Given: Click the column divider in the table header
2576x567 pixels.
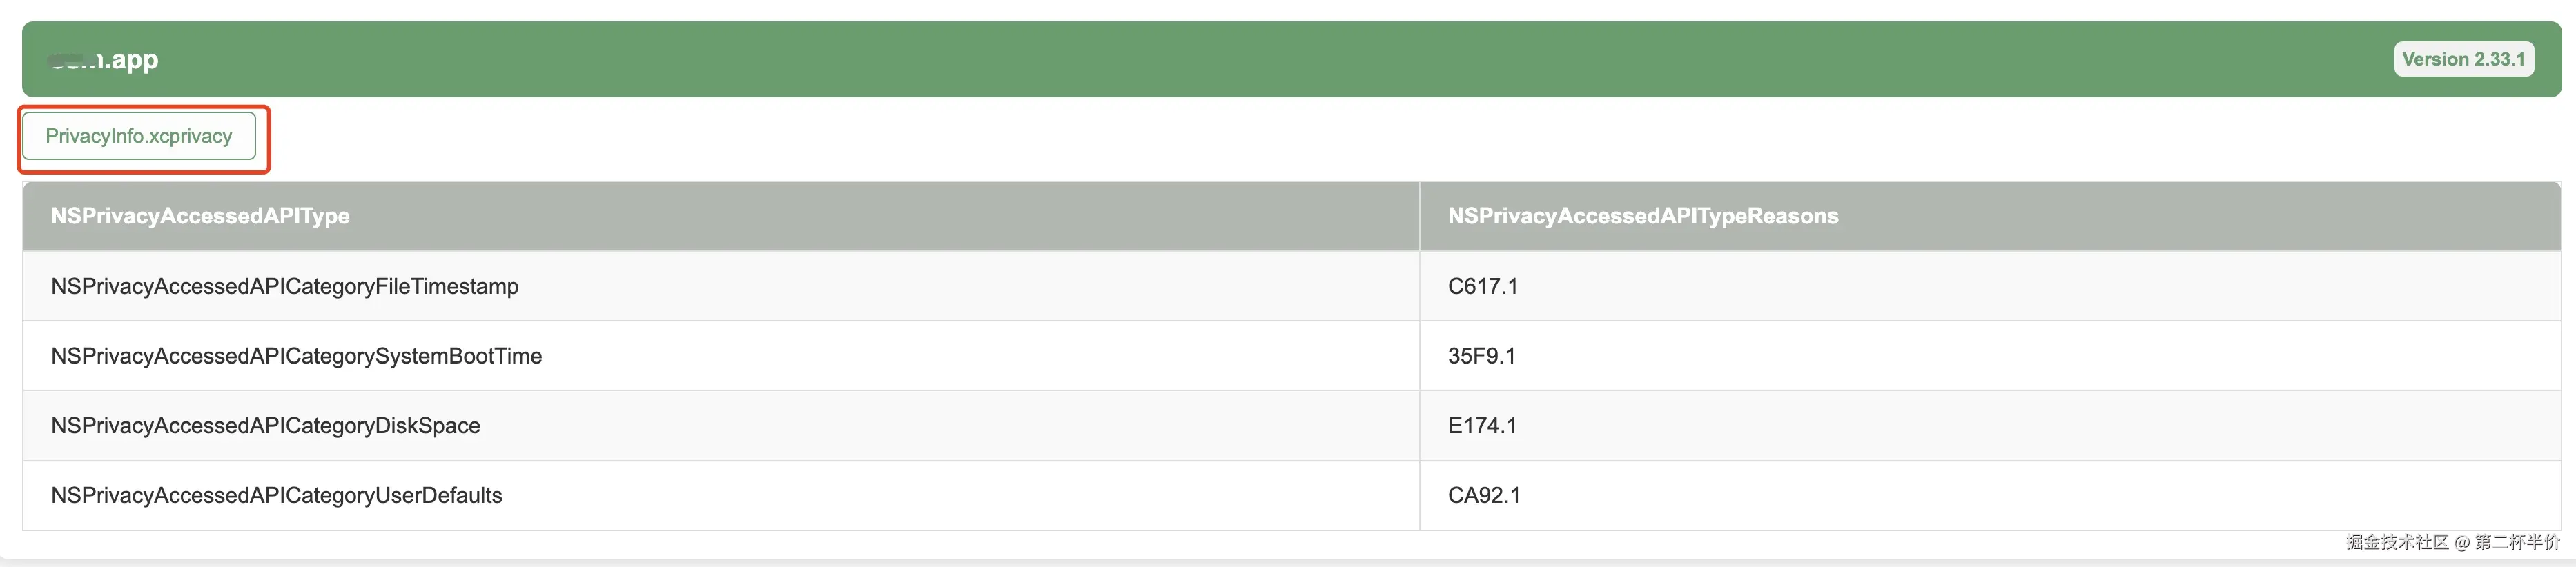Looking at the screenshot, I should pyautogui.click(x=1419, y=216).
